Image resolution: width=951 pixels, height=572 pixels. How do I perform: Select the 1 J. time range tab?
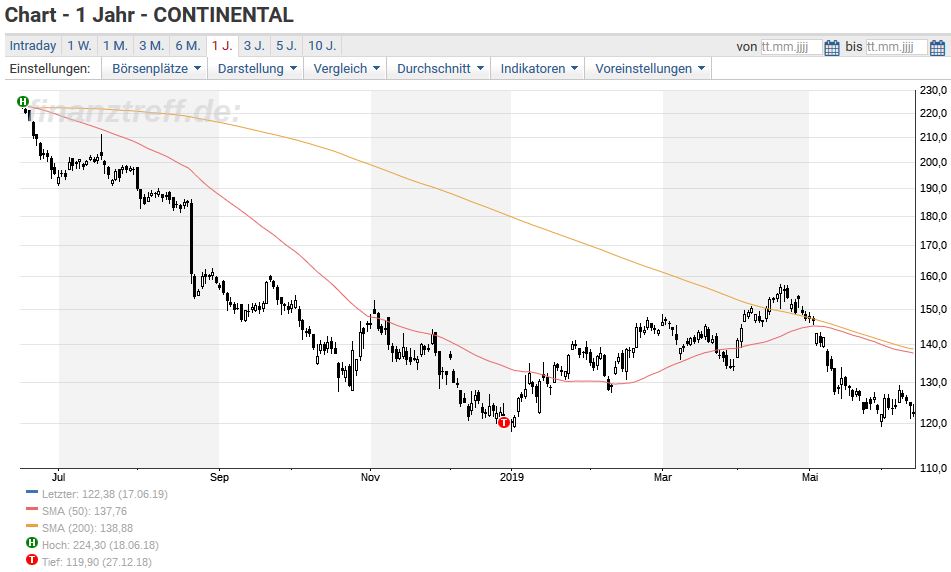coord(222,46)
